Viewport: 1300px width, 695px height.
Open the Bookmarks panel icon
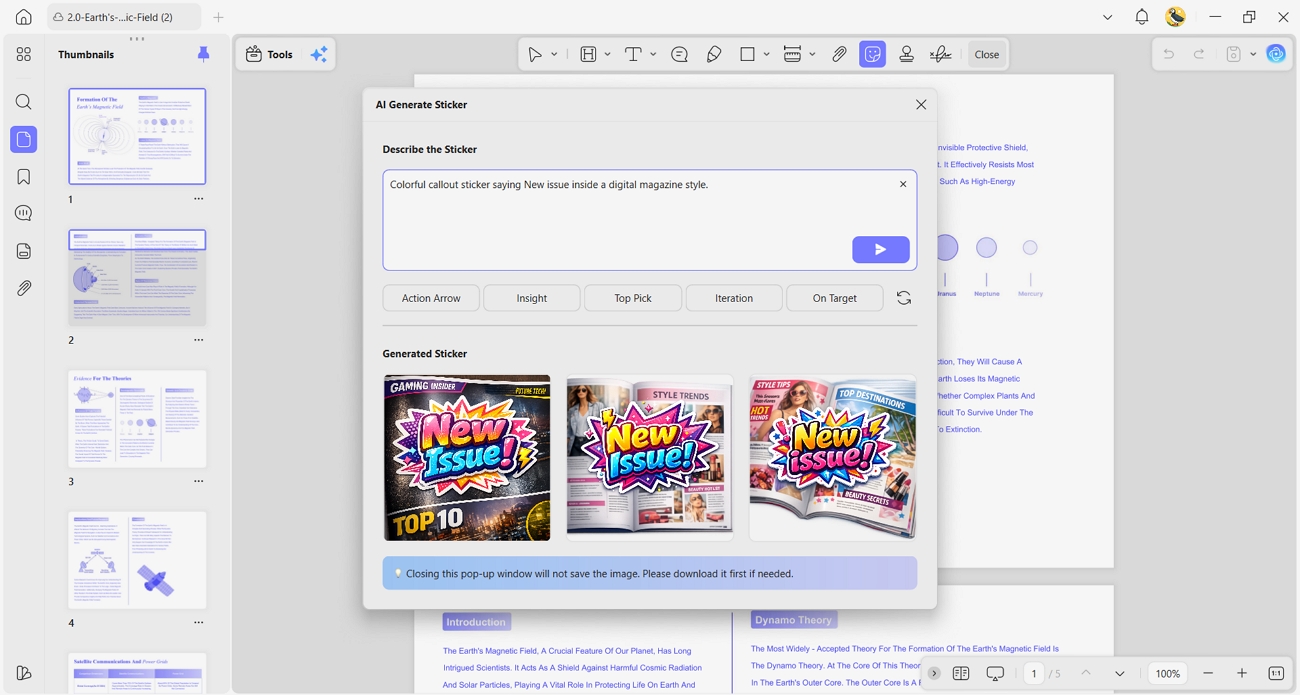[x=24, y=177]
